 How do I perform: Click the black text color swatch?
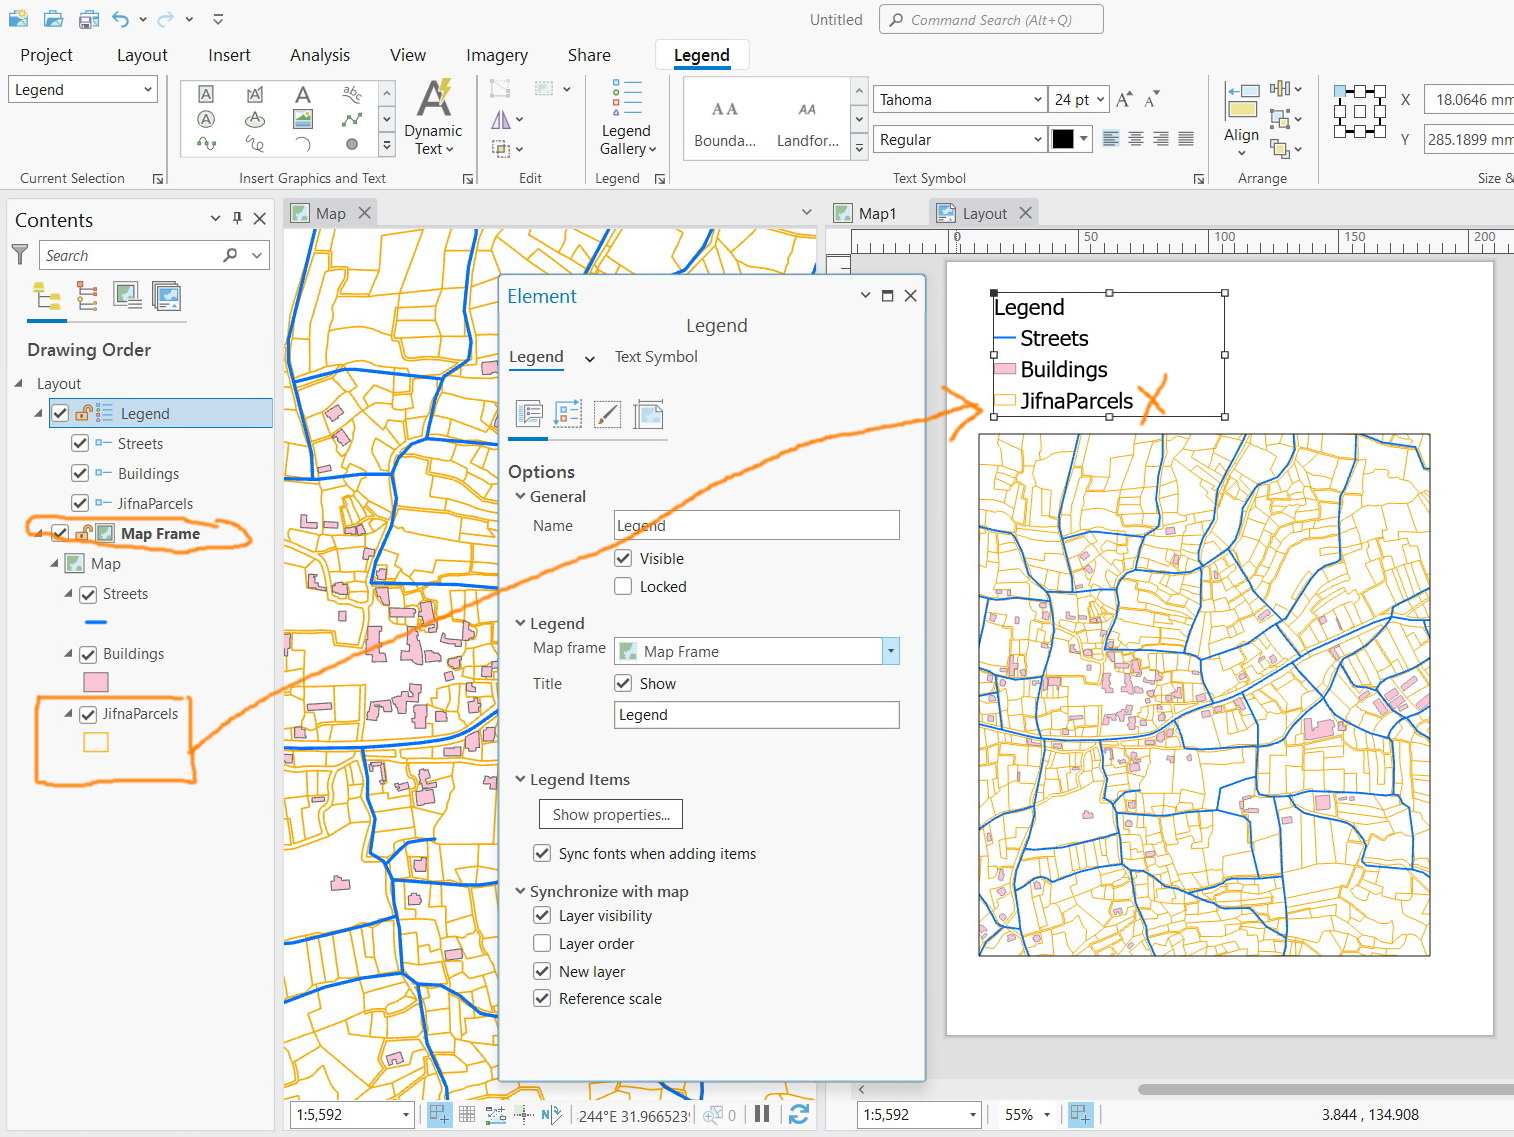[x=1062, y=139]
